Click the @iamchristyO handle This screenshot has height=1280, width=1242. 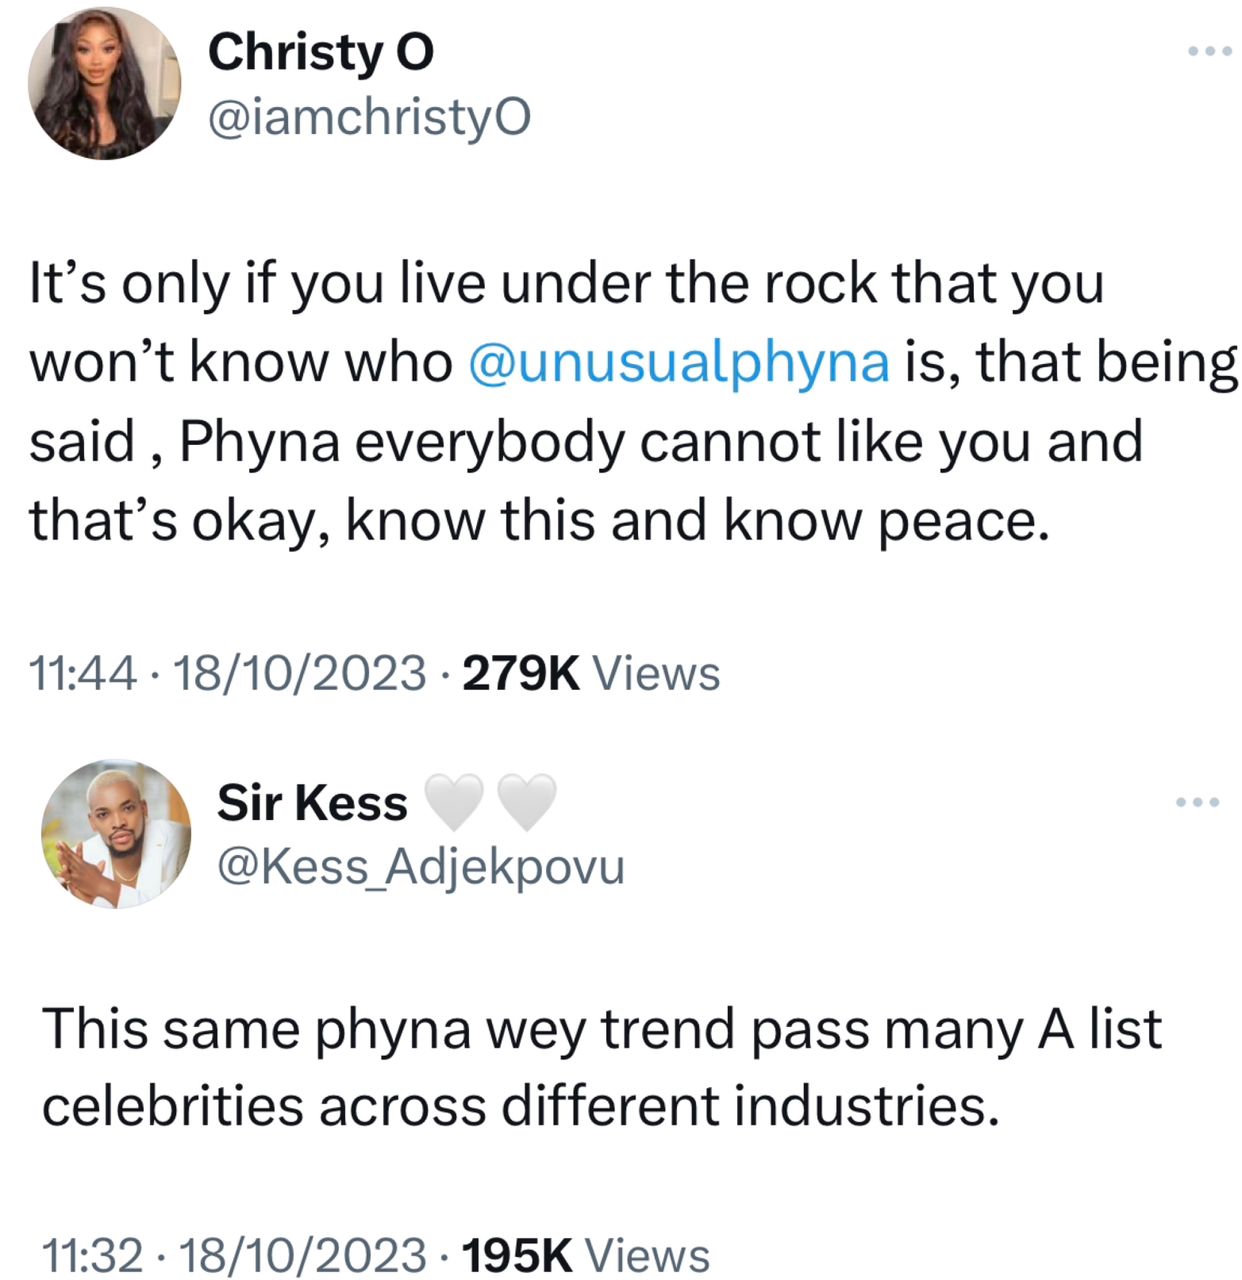click(x=368, y=118)
